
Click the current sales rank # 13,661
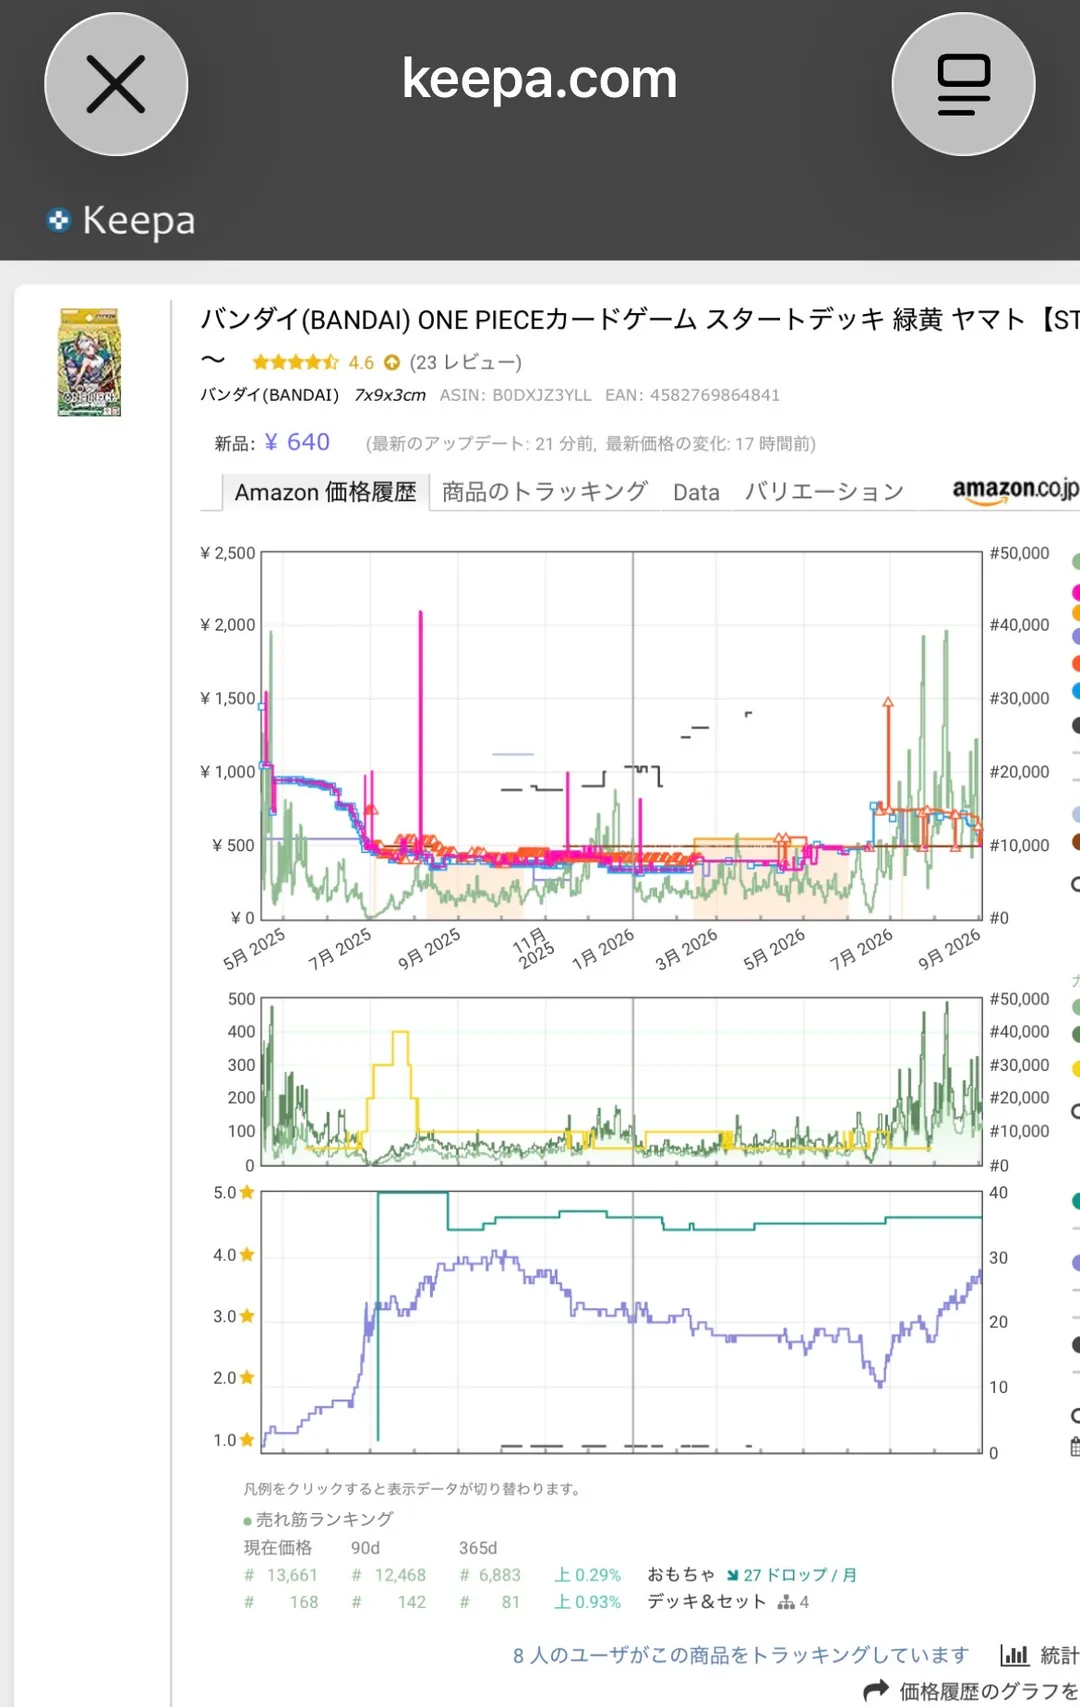click(x=281, y=1575)
